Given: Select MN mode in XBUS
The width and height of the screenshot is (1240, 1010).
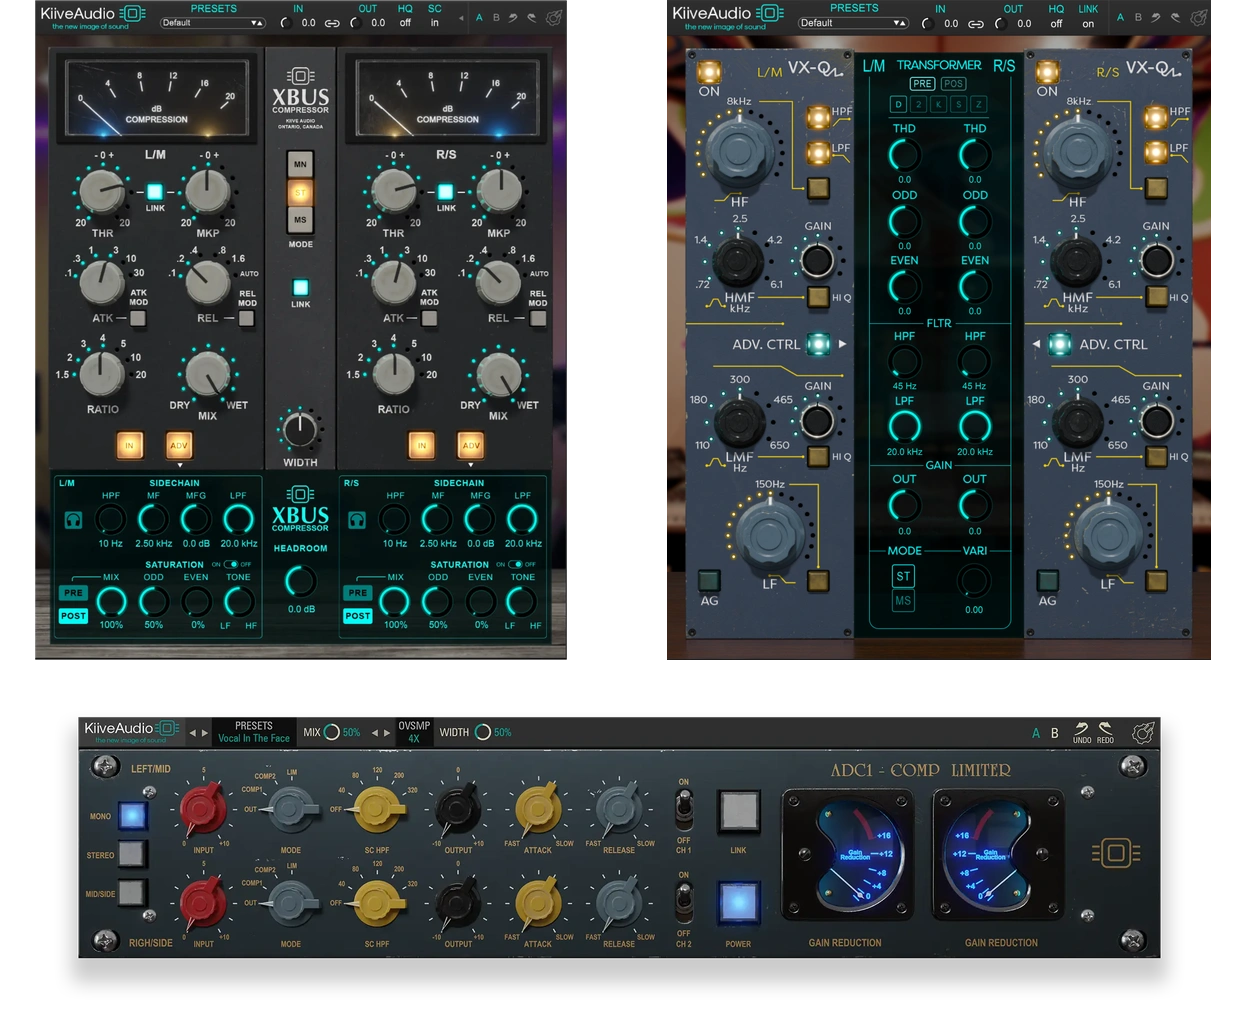Looking at the screenshot, I should (x=300, y=164).
